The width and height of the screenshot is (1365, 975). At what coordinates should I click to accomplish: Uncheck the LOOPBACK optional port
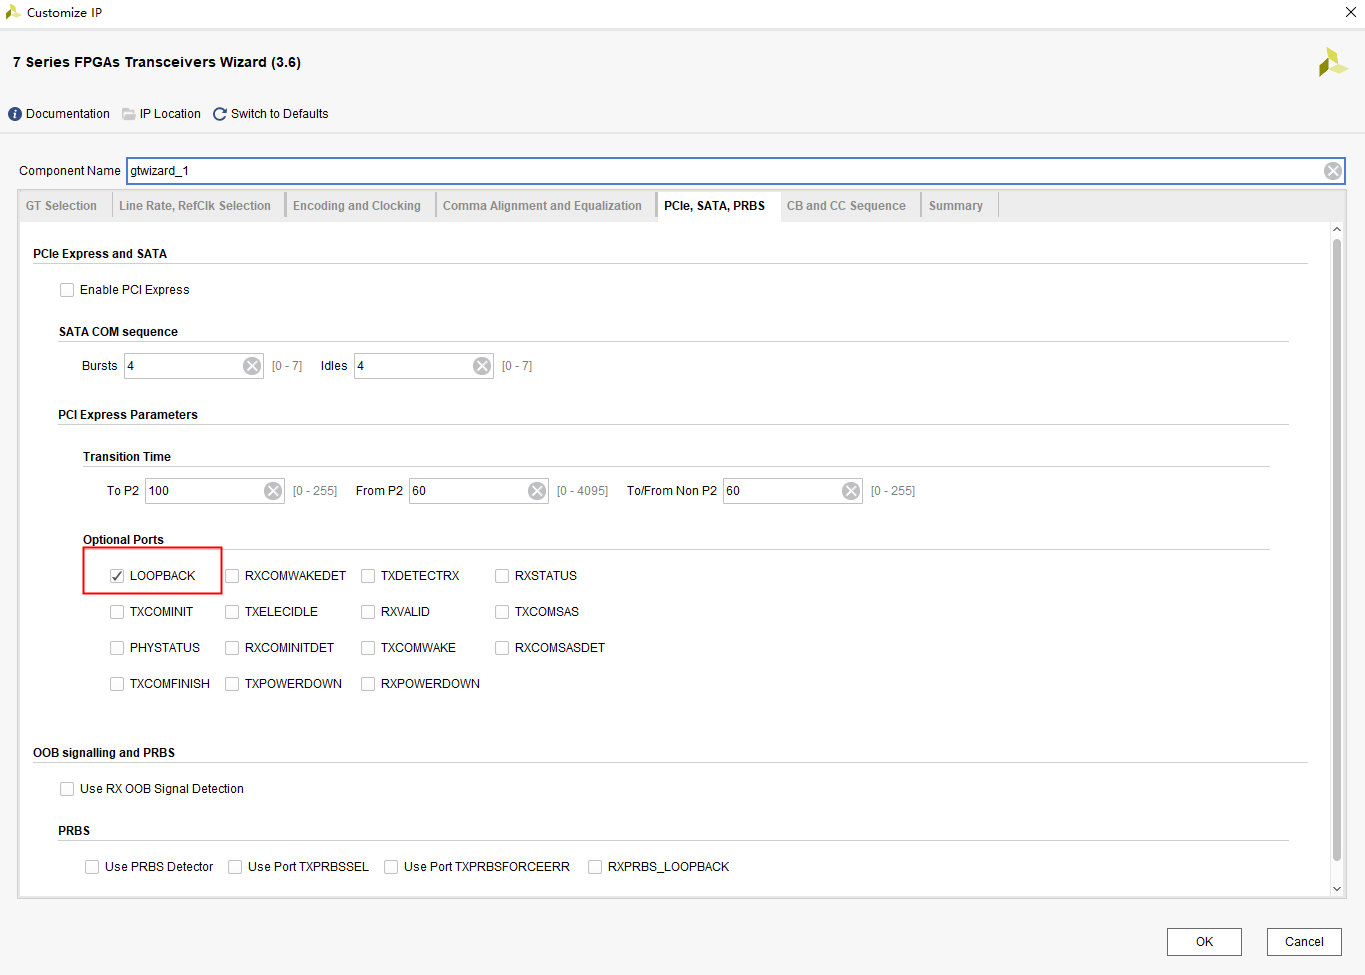pos(117,576)
